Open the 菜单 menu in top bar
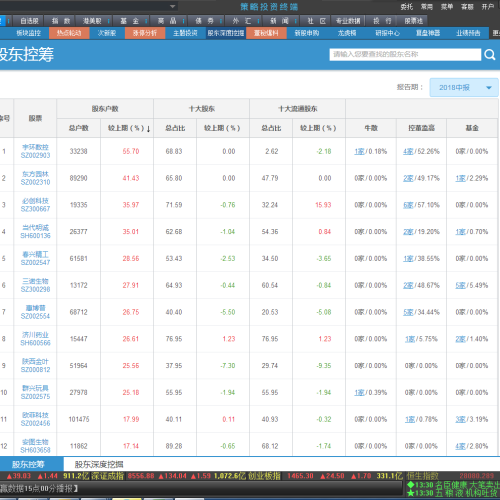The height and width of the screenshot is (500, 500). pyautogui.click(x=447, y=7)
